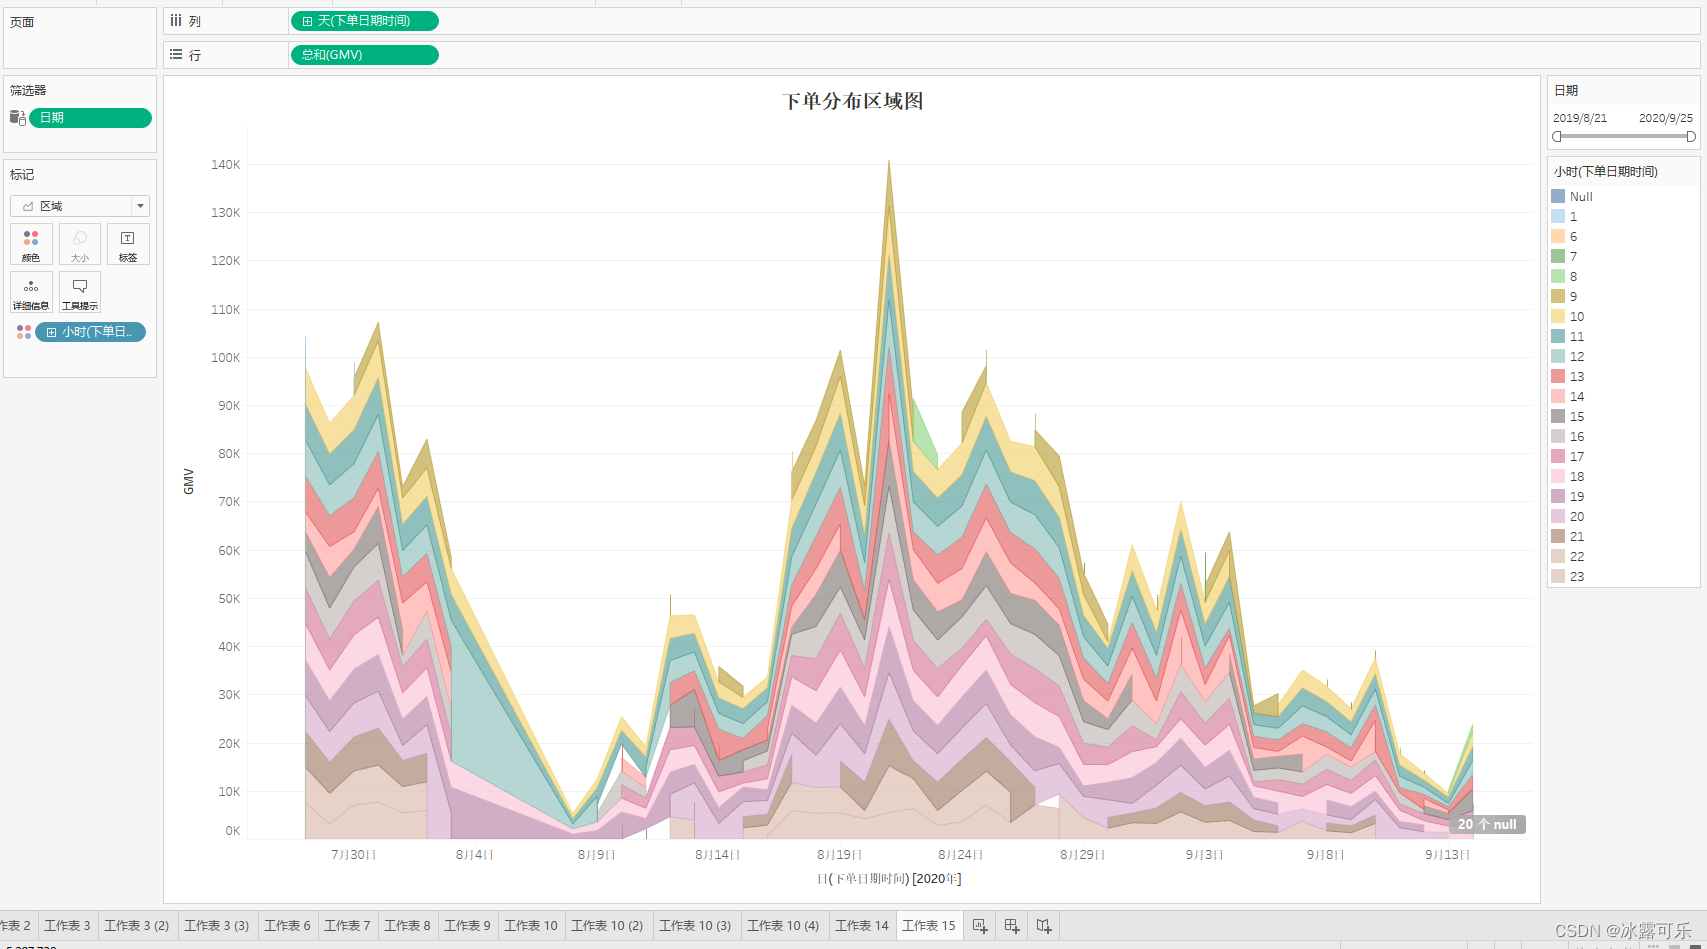
Task: Select the hour 12 legend swatch
Action: (1558, 356)
